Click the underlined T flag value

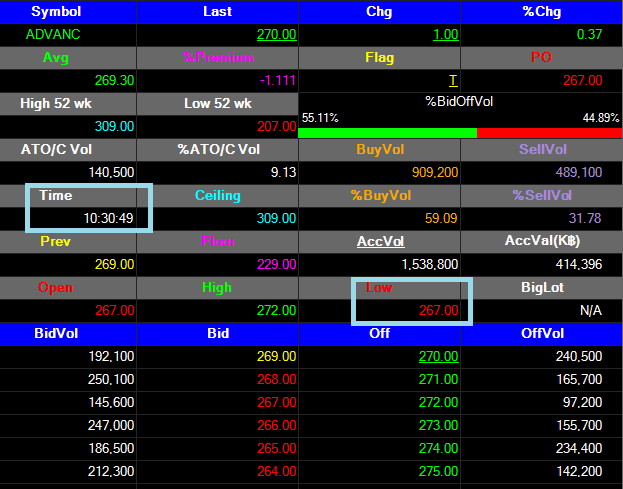coord(453,81)
